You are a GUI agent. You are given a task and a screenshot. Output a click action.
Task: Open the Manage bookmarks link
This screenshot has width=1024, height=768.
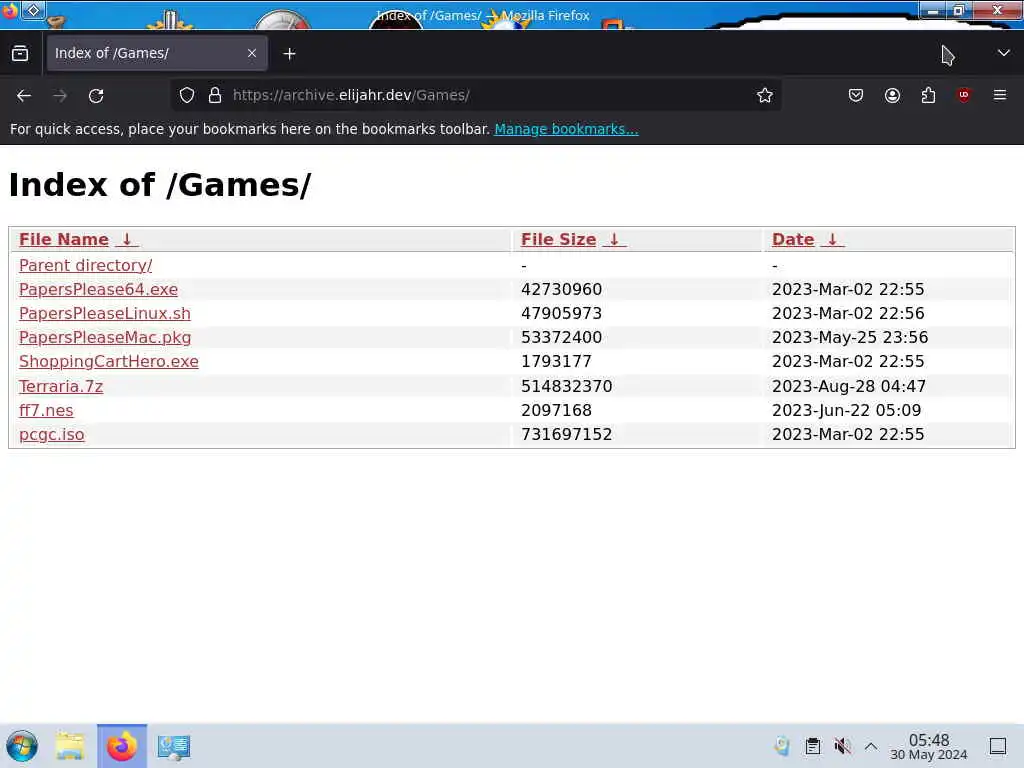(x=566, y=129)
